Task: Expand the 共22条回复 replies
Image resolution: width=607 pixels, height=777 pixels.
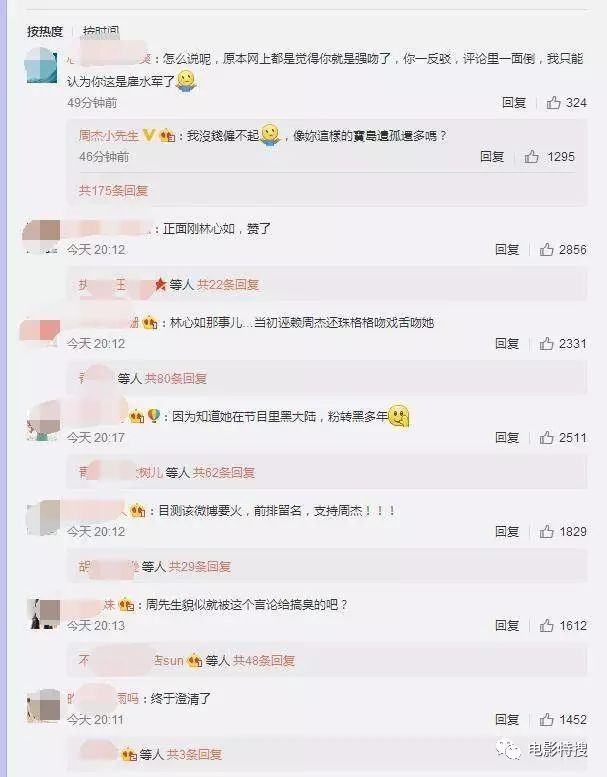Action: (x=228, y=284)
